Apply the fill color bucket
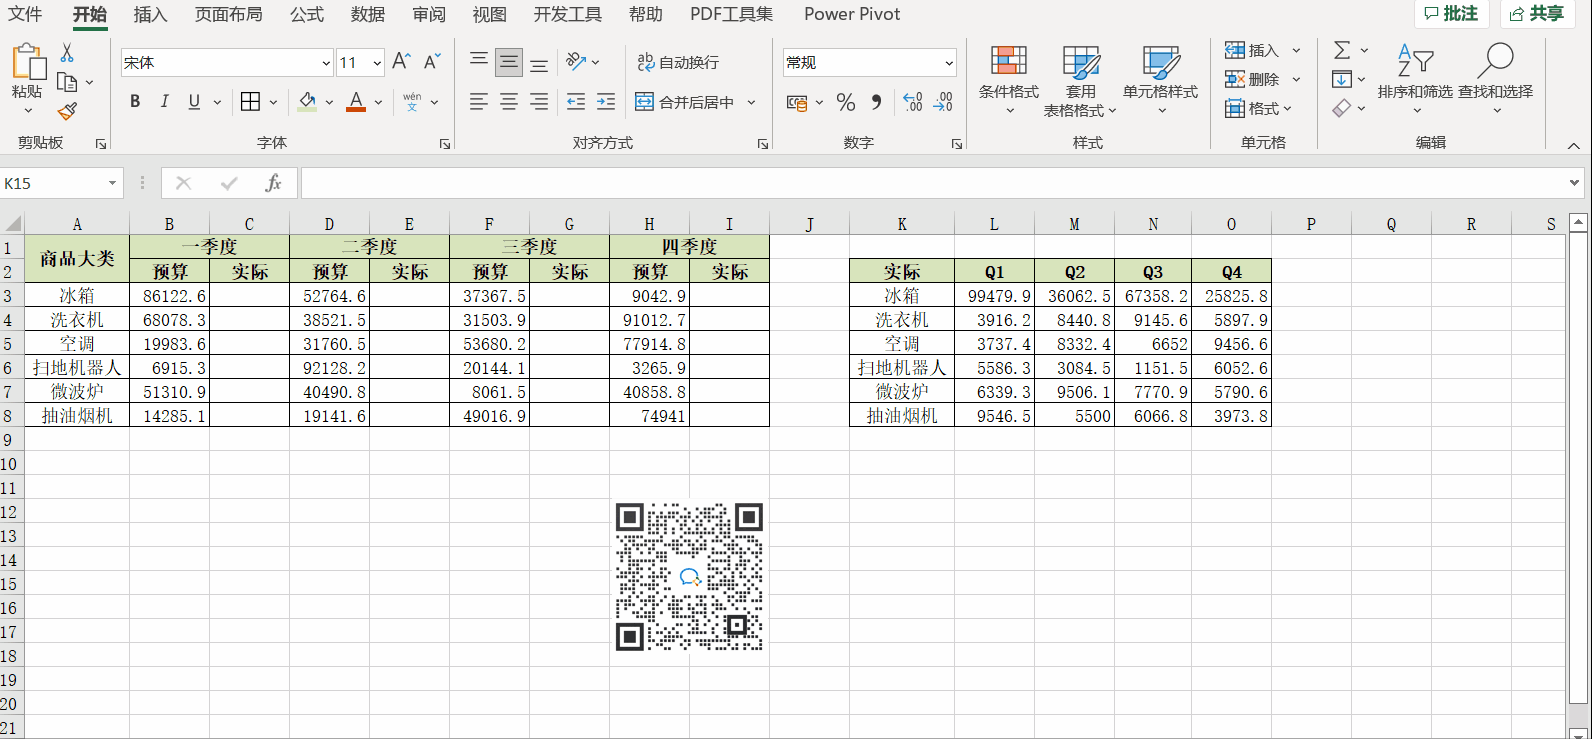The image size is (1592, 739). pos(307,101)
